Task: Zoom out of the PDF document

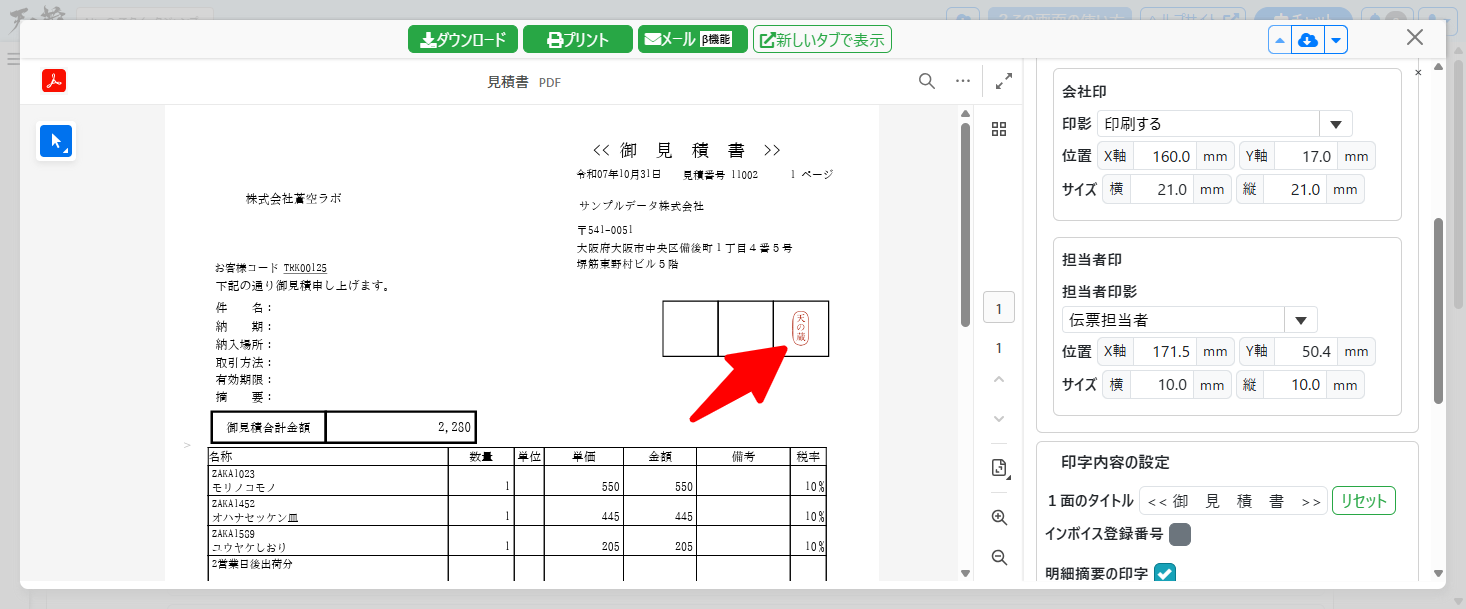Action: 998,557
